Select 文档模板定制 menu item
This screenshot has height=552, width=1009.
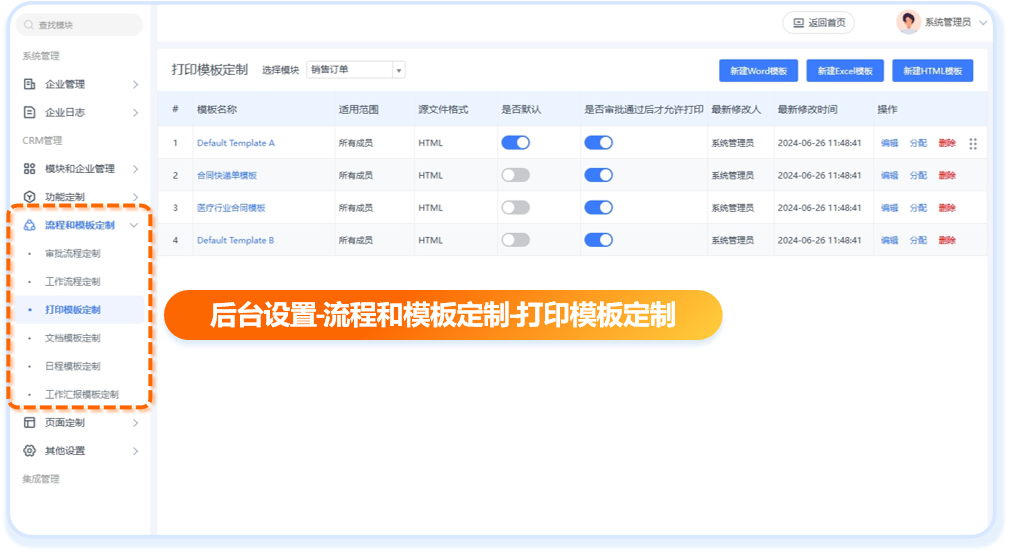point(72,338)
